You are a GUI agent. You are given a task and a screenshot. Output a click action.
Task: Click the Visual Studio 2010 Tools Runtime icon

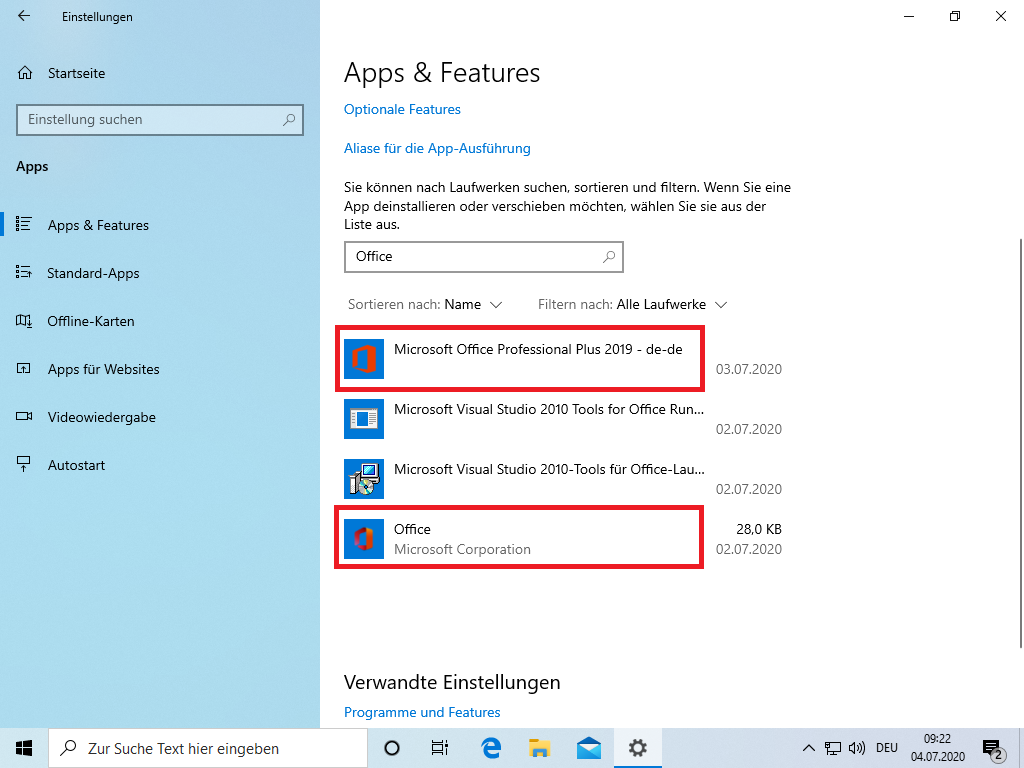pyautogui.click(x=364, y=419)
